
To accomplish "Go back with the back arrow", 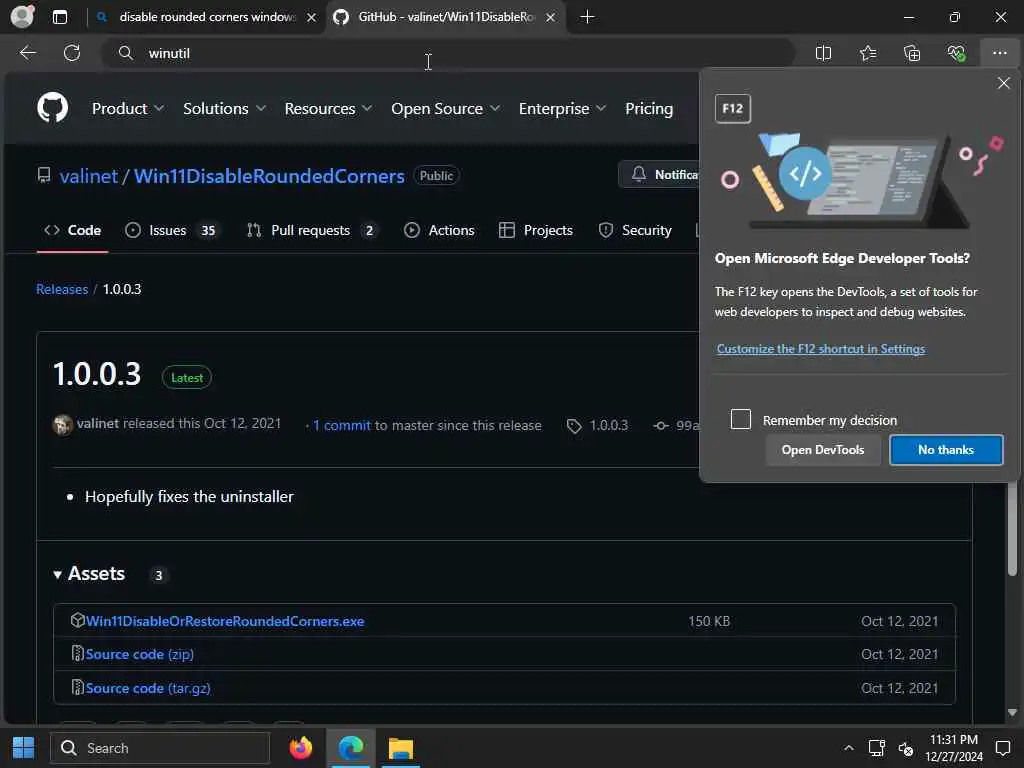I will point(28,53).
